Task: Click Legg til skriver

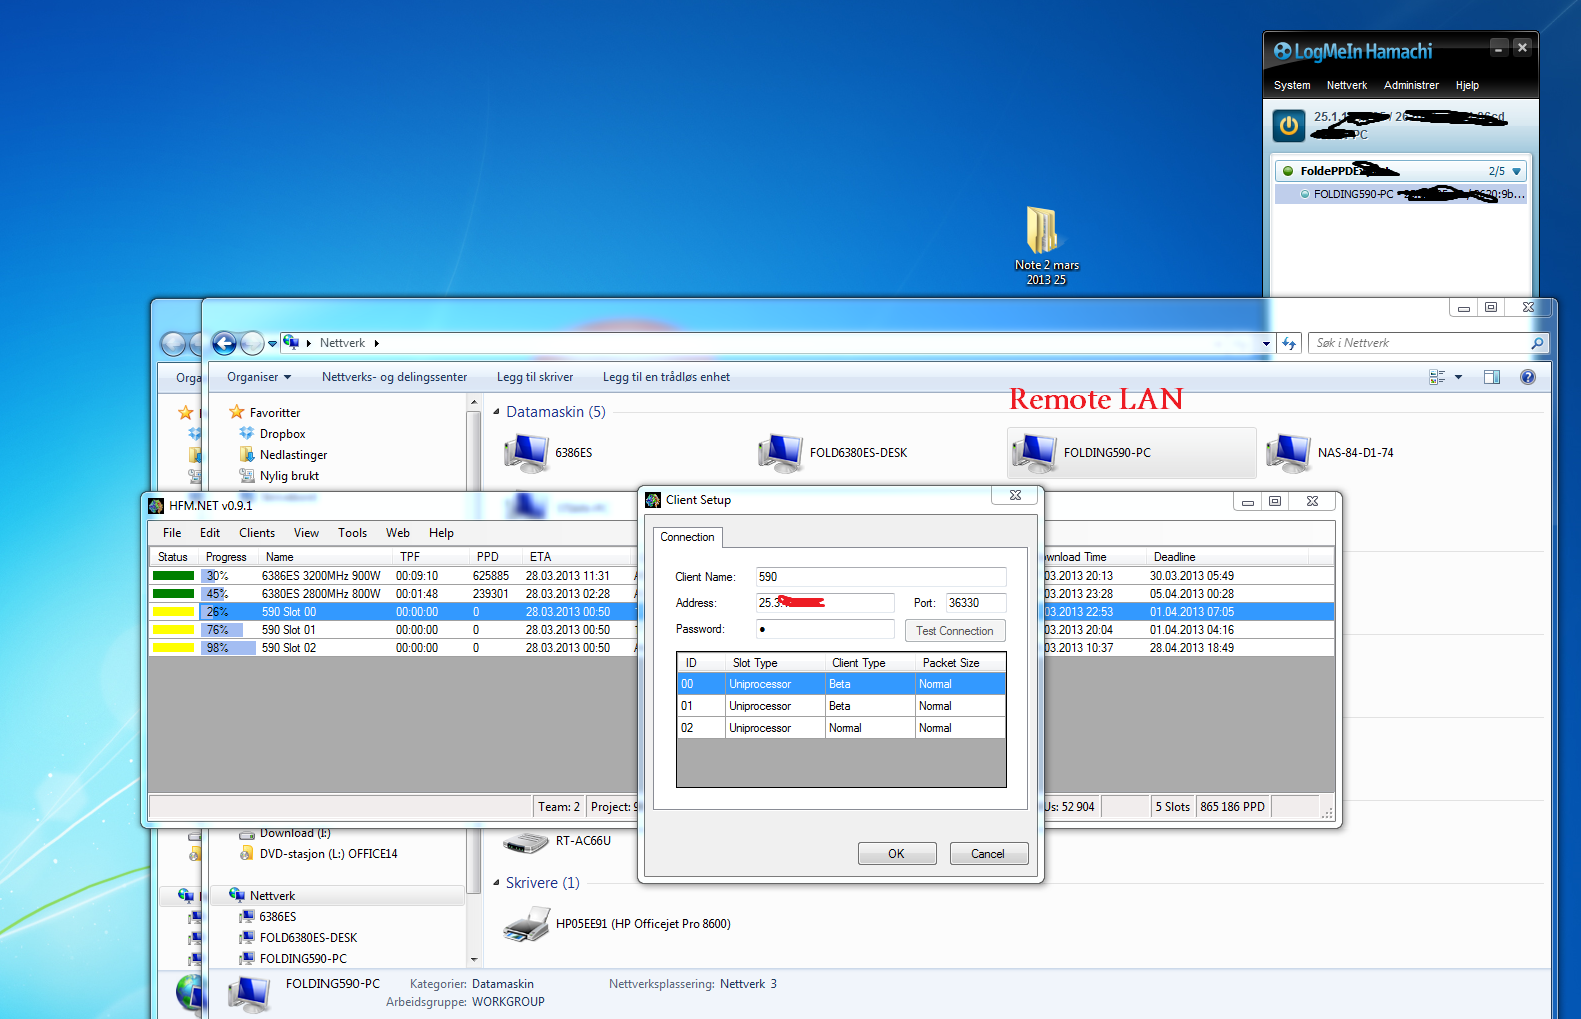Action: tap(535, 377)
